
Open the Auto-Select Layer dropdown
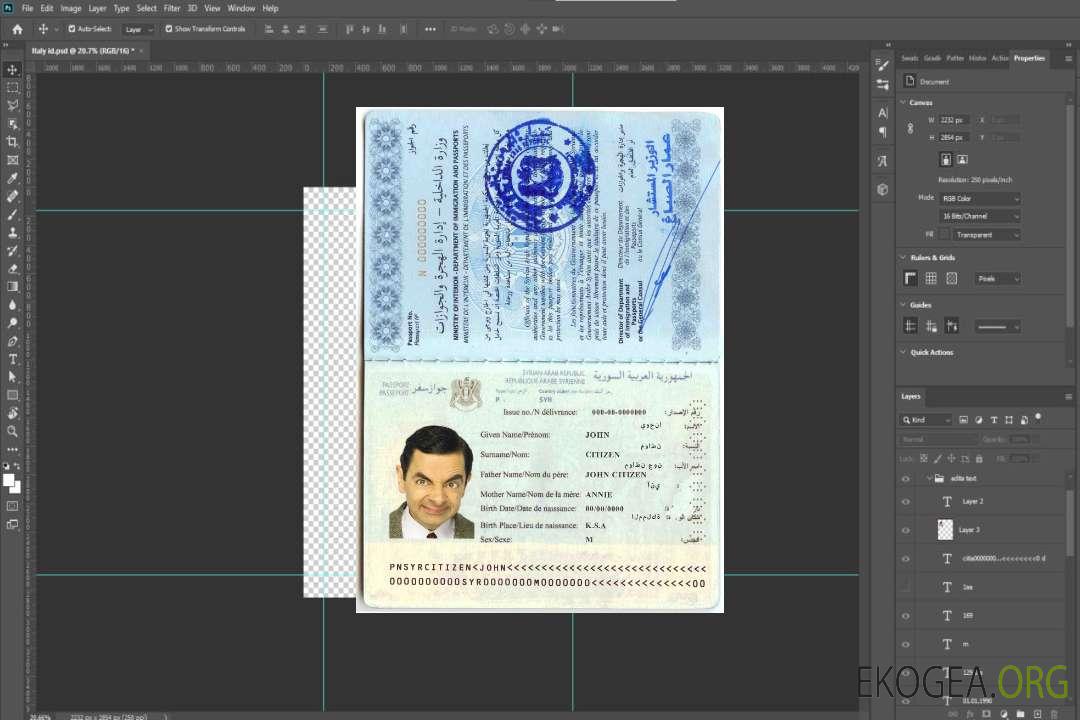pos(138,30)
